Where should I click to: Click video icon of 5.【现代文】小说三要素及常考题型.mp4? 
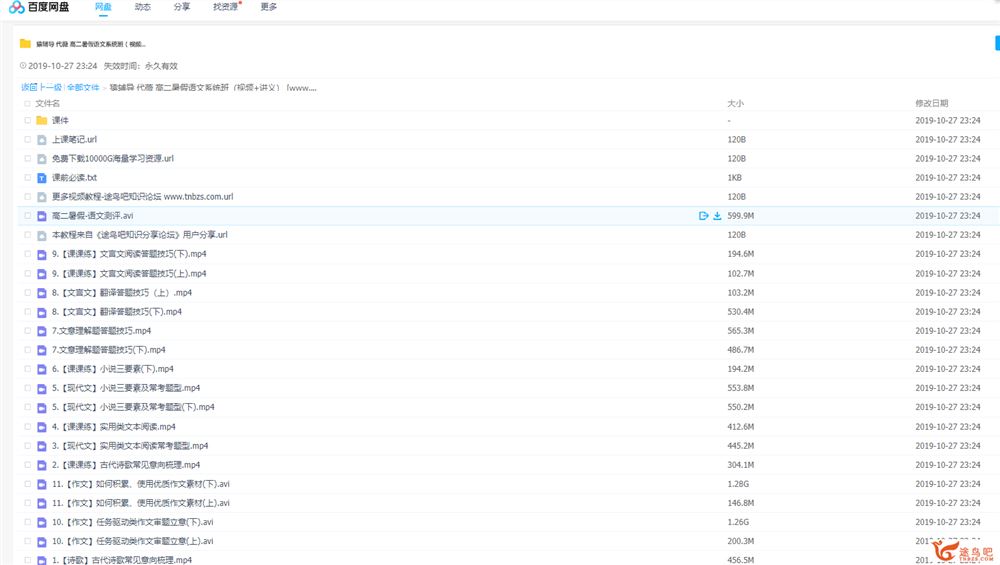coord(41,388)
